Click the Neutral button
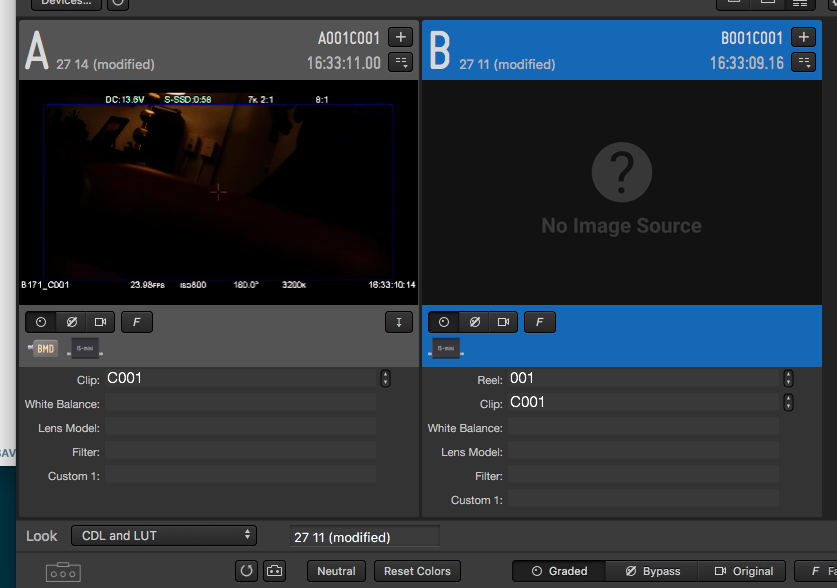The height and width of the screenshot is (588, 837). coord(336,571)
